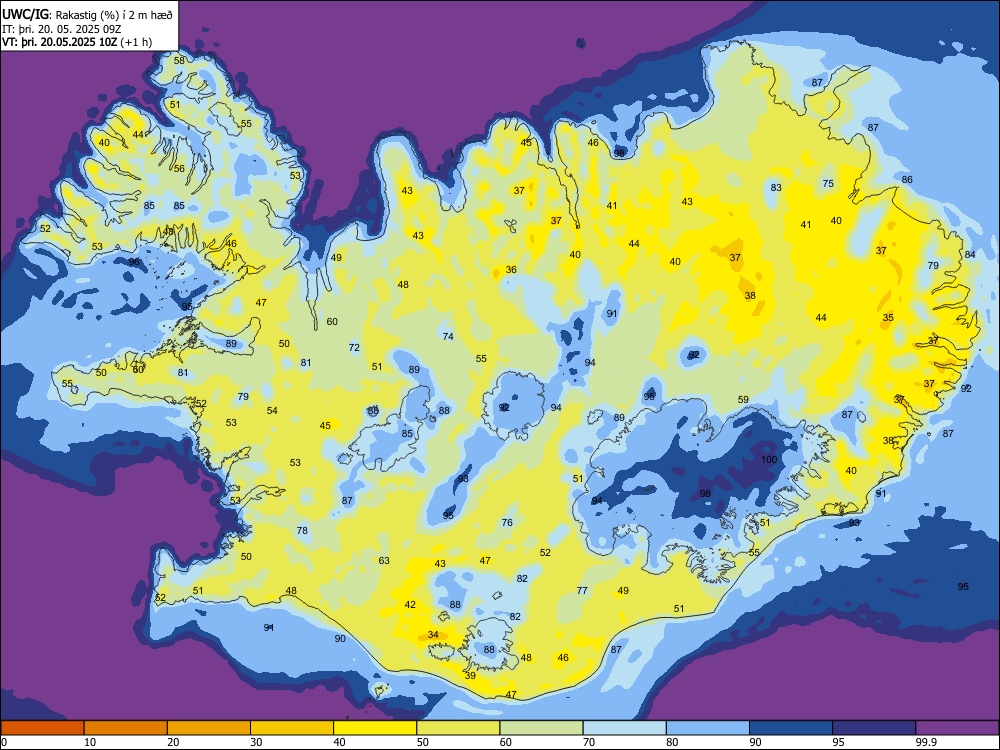1000x750 pixels.
Task: Select the '77' humidity value
Action: tap(582, 591)
